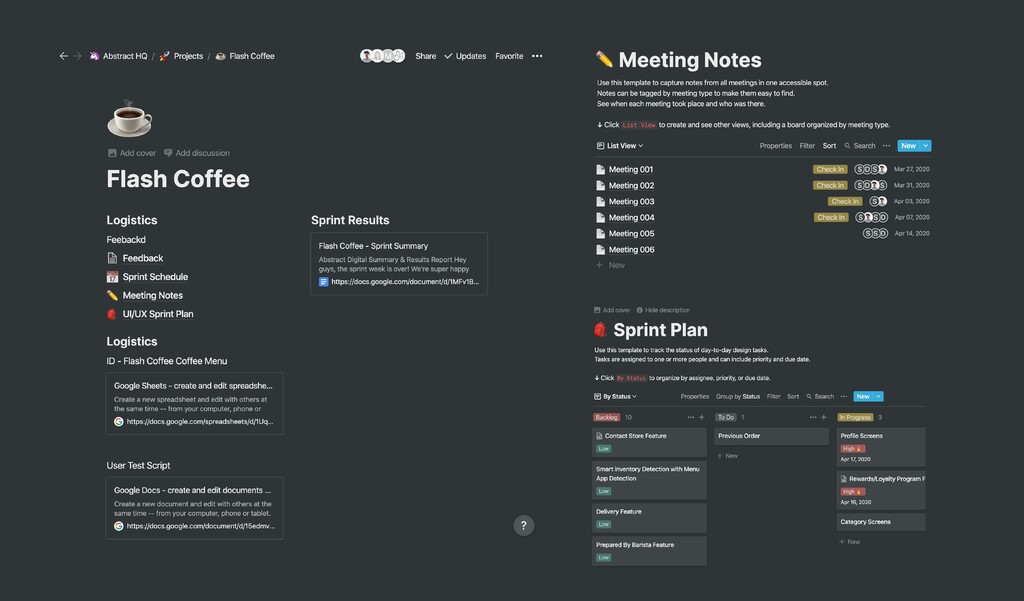Open the page options three-dot menu
1024x601 pixels.
coord(537,56)
